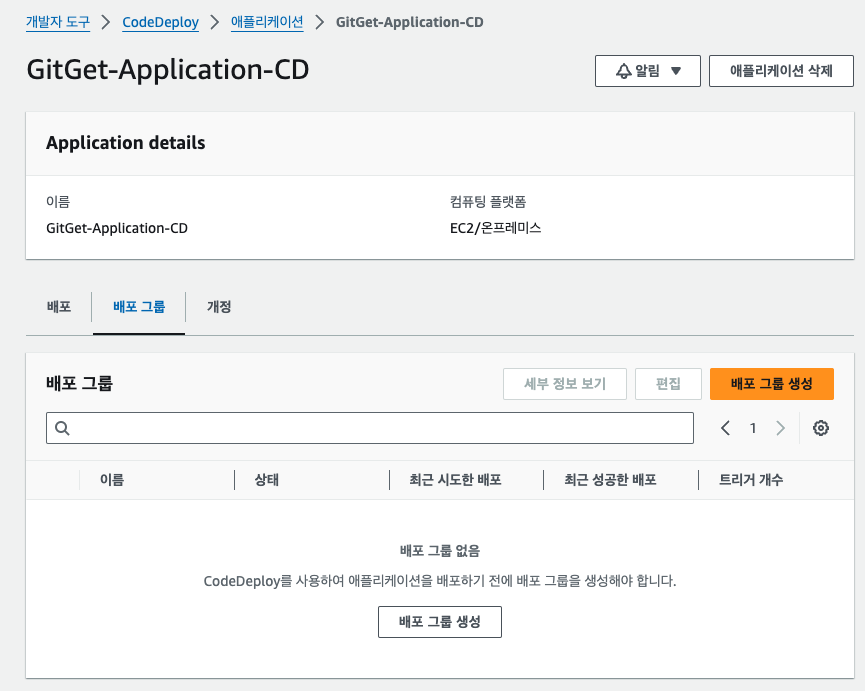Image resolution: width=865 pixels, height=691 pixels.
Task: Click the 세부 정보 보기 button
Action: pyautogui.click(x=564, y=383)
